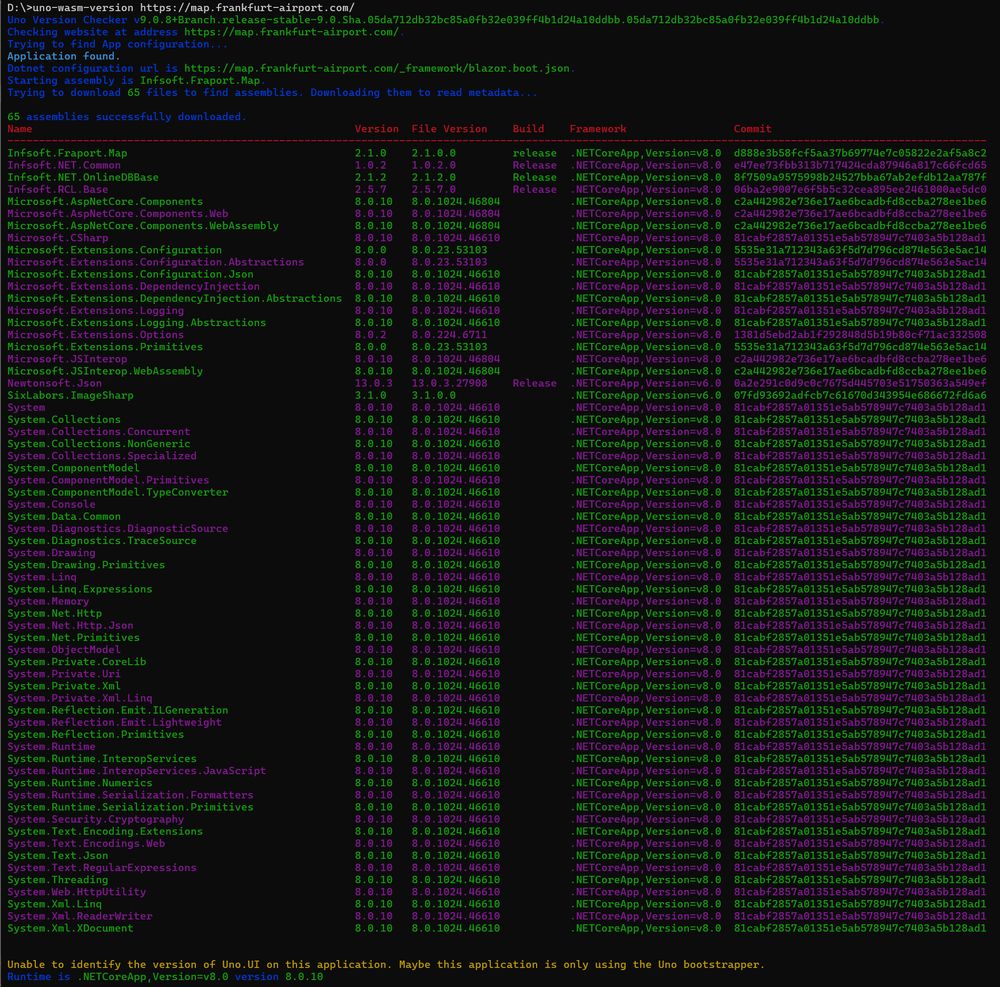This screenshot has height=987, width=1000.
Task: Click the 'Newtonsoft.Json' assembly name
Action: click(54, 383)
